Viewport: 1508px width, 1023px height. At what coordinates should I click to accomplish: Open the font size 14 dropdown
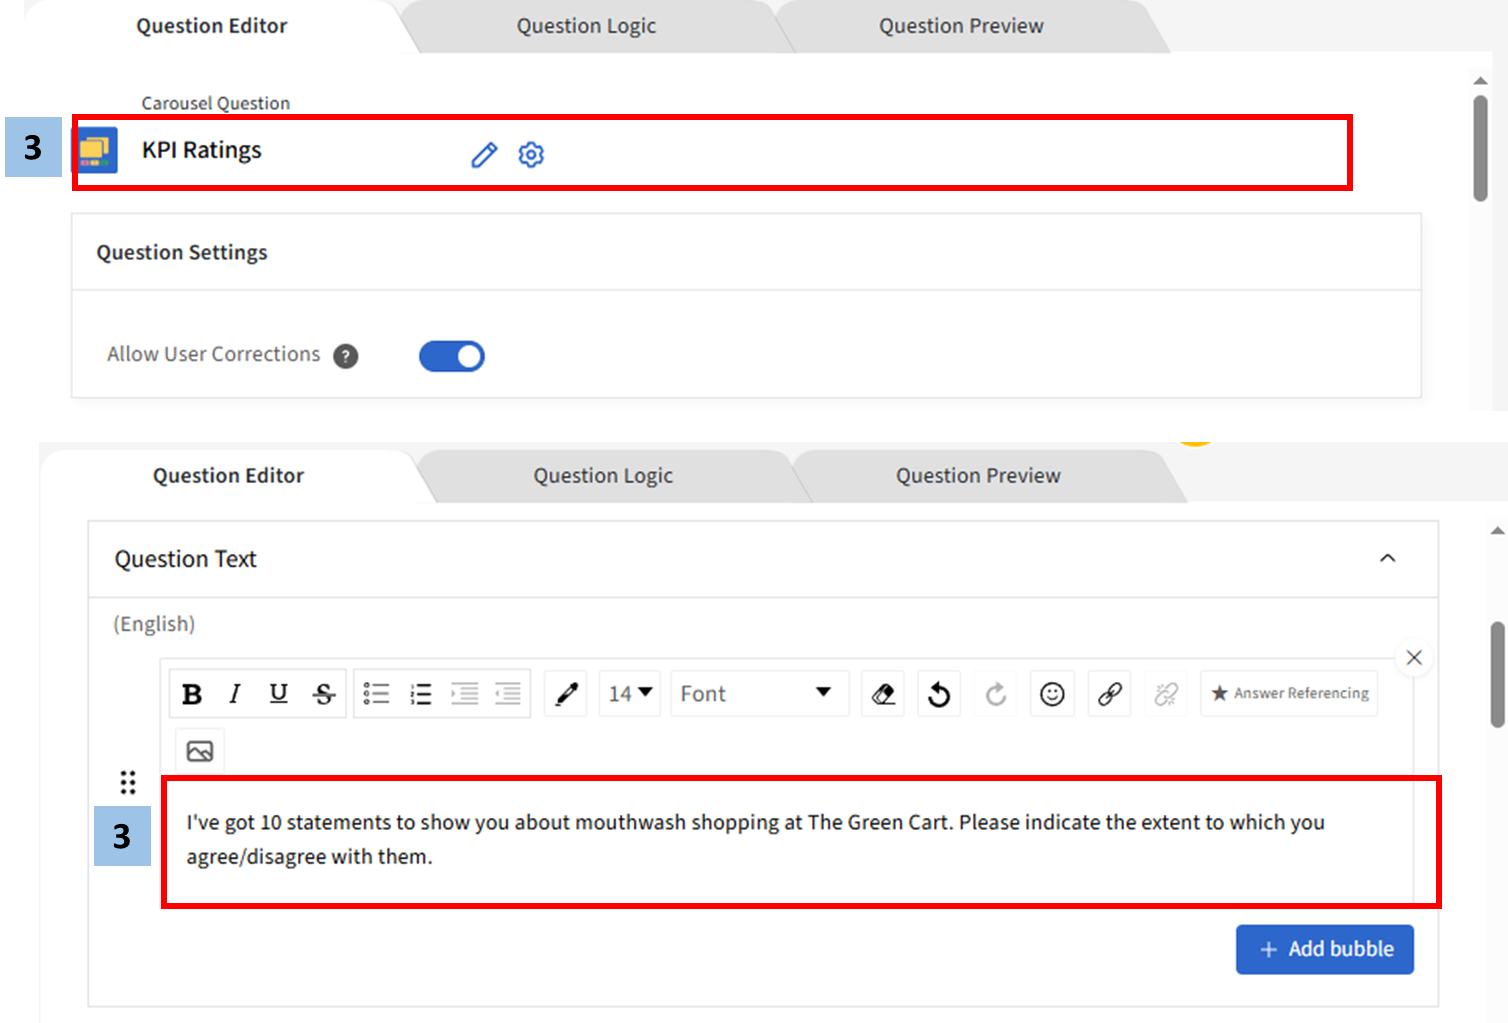click(630, 694)
